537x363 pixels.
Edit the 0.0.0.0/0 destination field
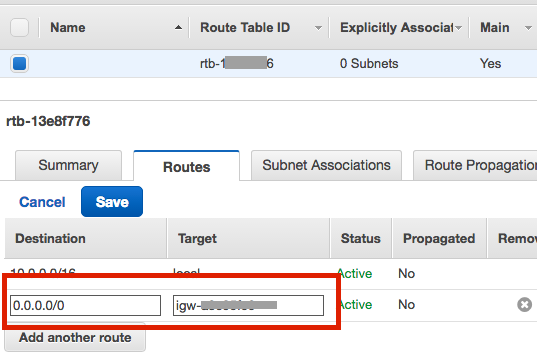tap(85, 305)
